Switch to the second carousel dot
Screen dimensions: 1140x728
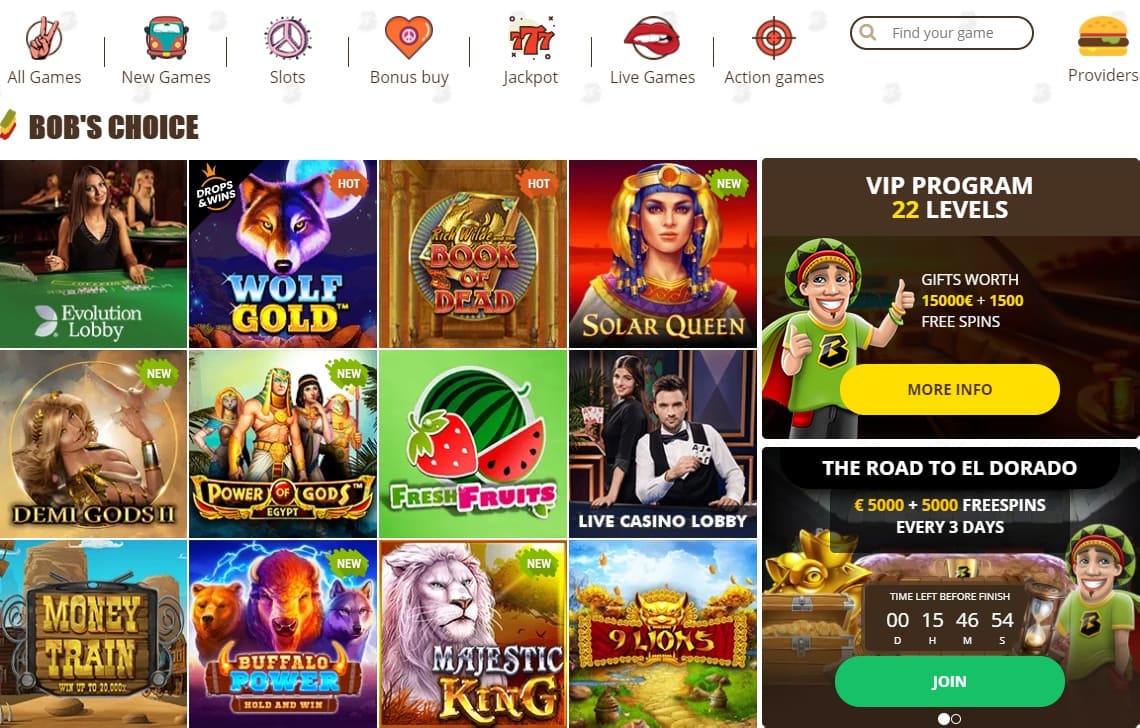[x=956, y=719]
